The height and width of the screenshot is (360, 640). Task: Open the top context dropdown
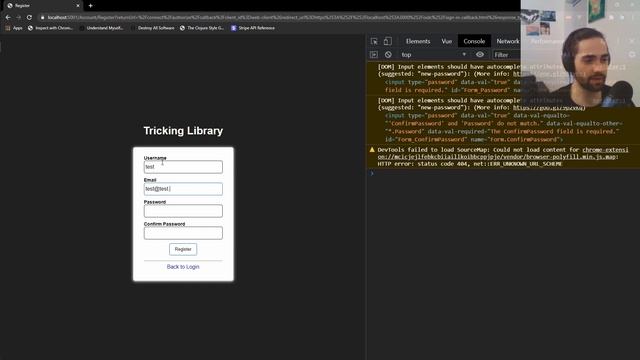[433, 55]
